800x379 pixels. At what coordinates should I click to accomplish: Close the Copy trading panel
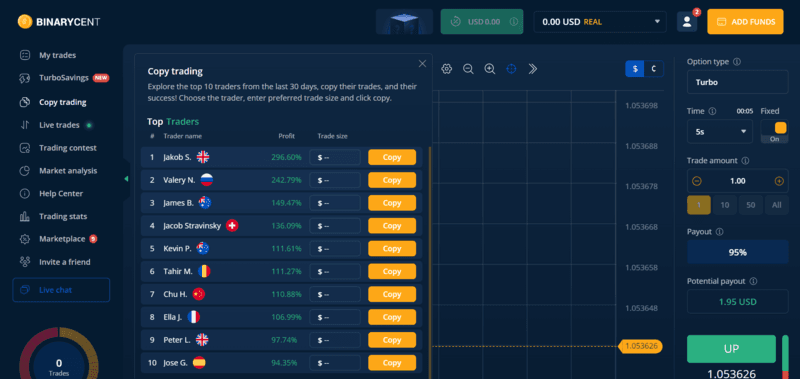pyautogui.click(x=422, y=64)
